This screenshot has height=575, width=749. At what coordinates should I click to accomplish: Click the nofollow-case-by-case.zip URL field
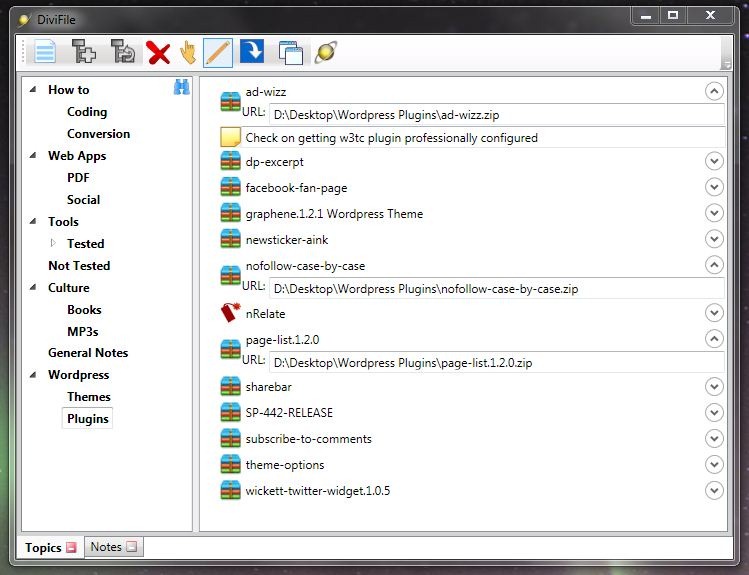click(x=497, y=289)
